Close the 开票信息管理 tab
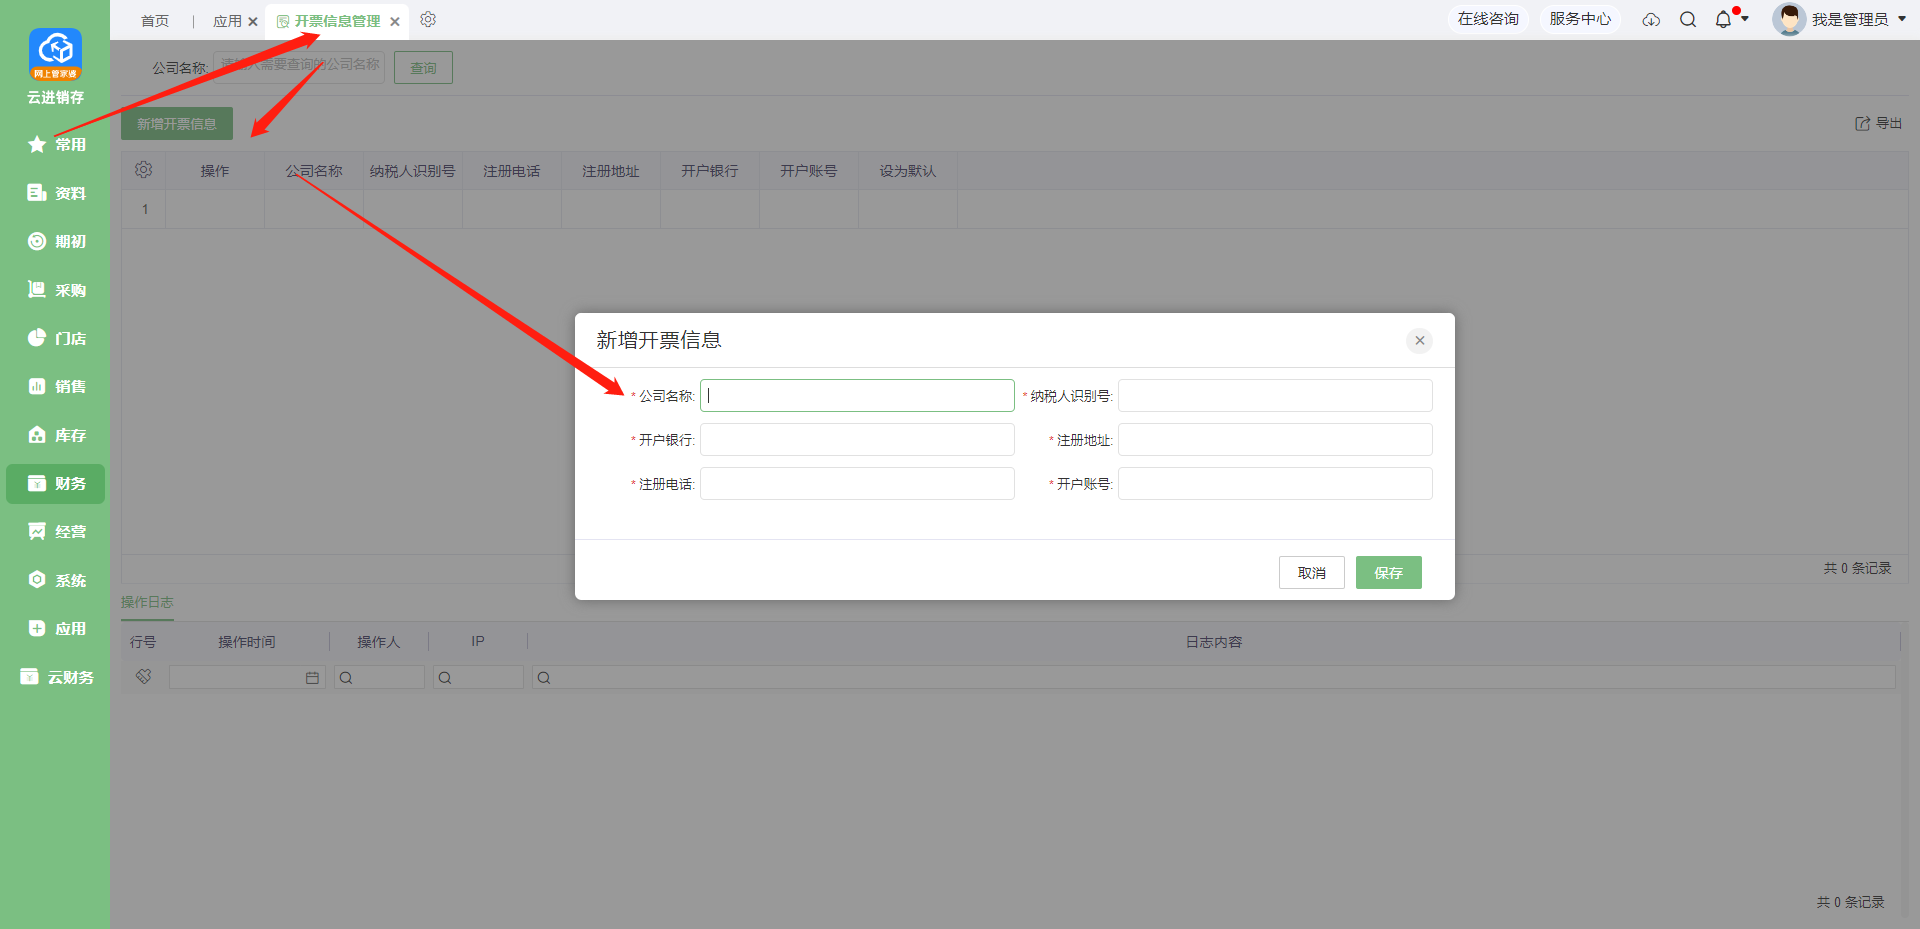Viewport: 1920px width, 929px height. pos(395,21)
